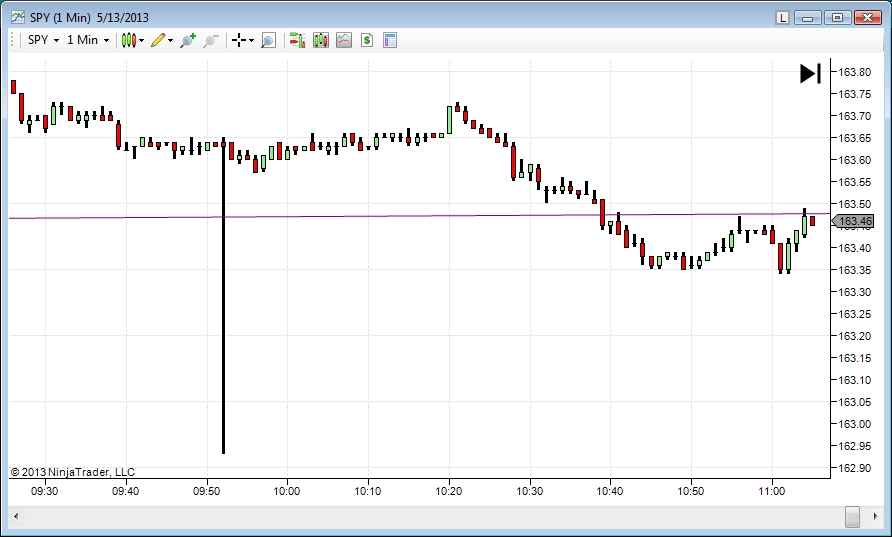The height and width of the screenshot is (537, 892).
Task: Click the 163.00 price axis label
Action: point(855,424)
